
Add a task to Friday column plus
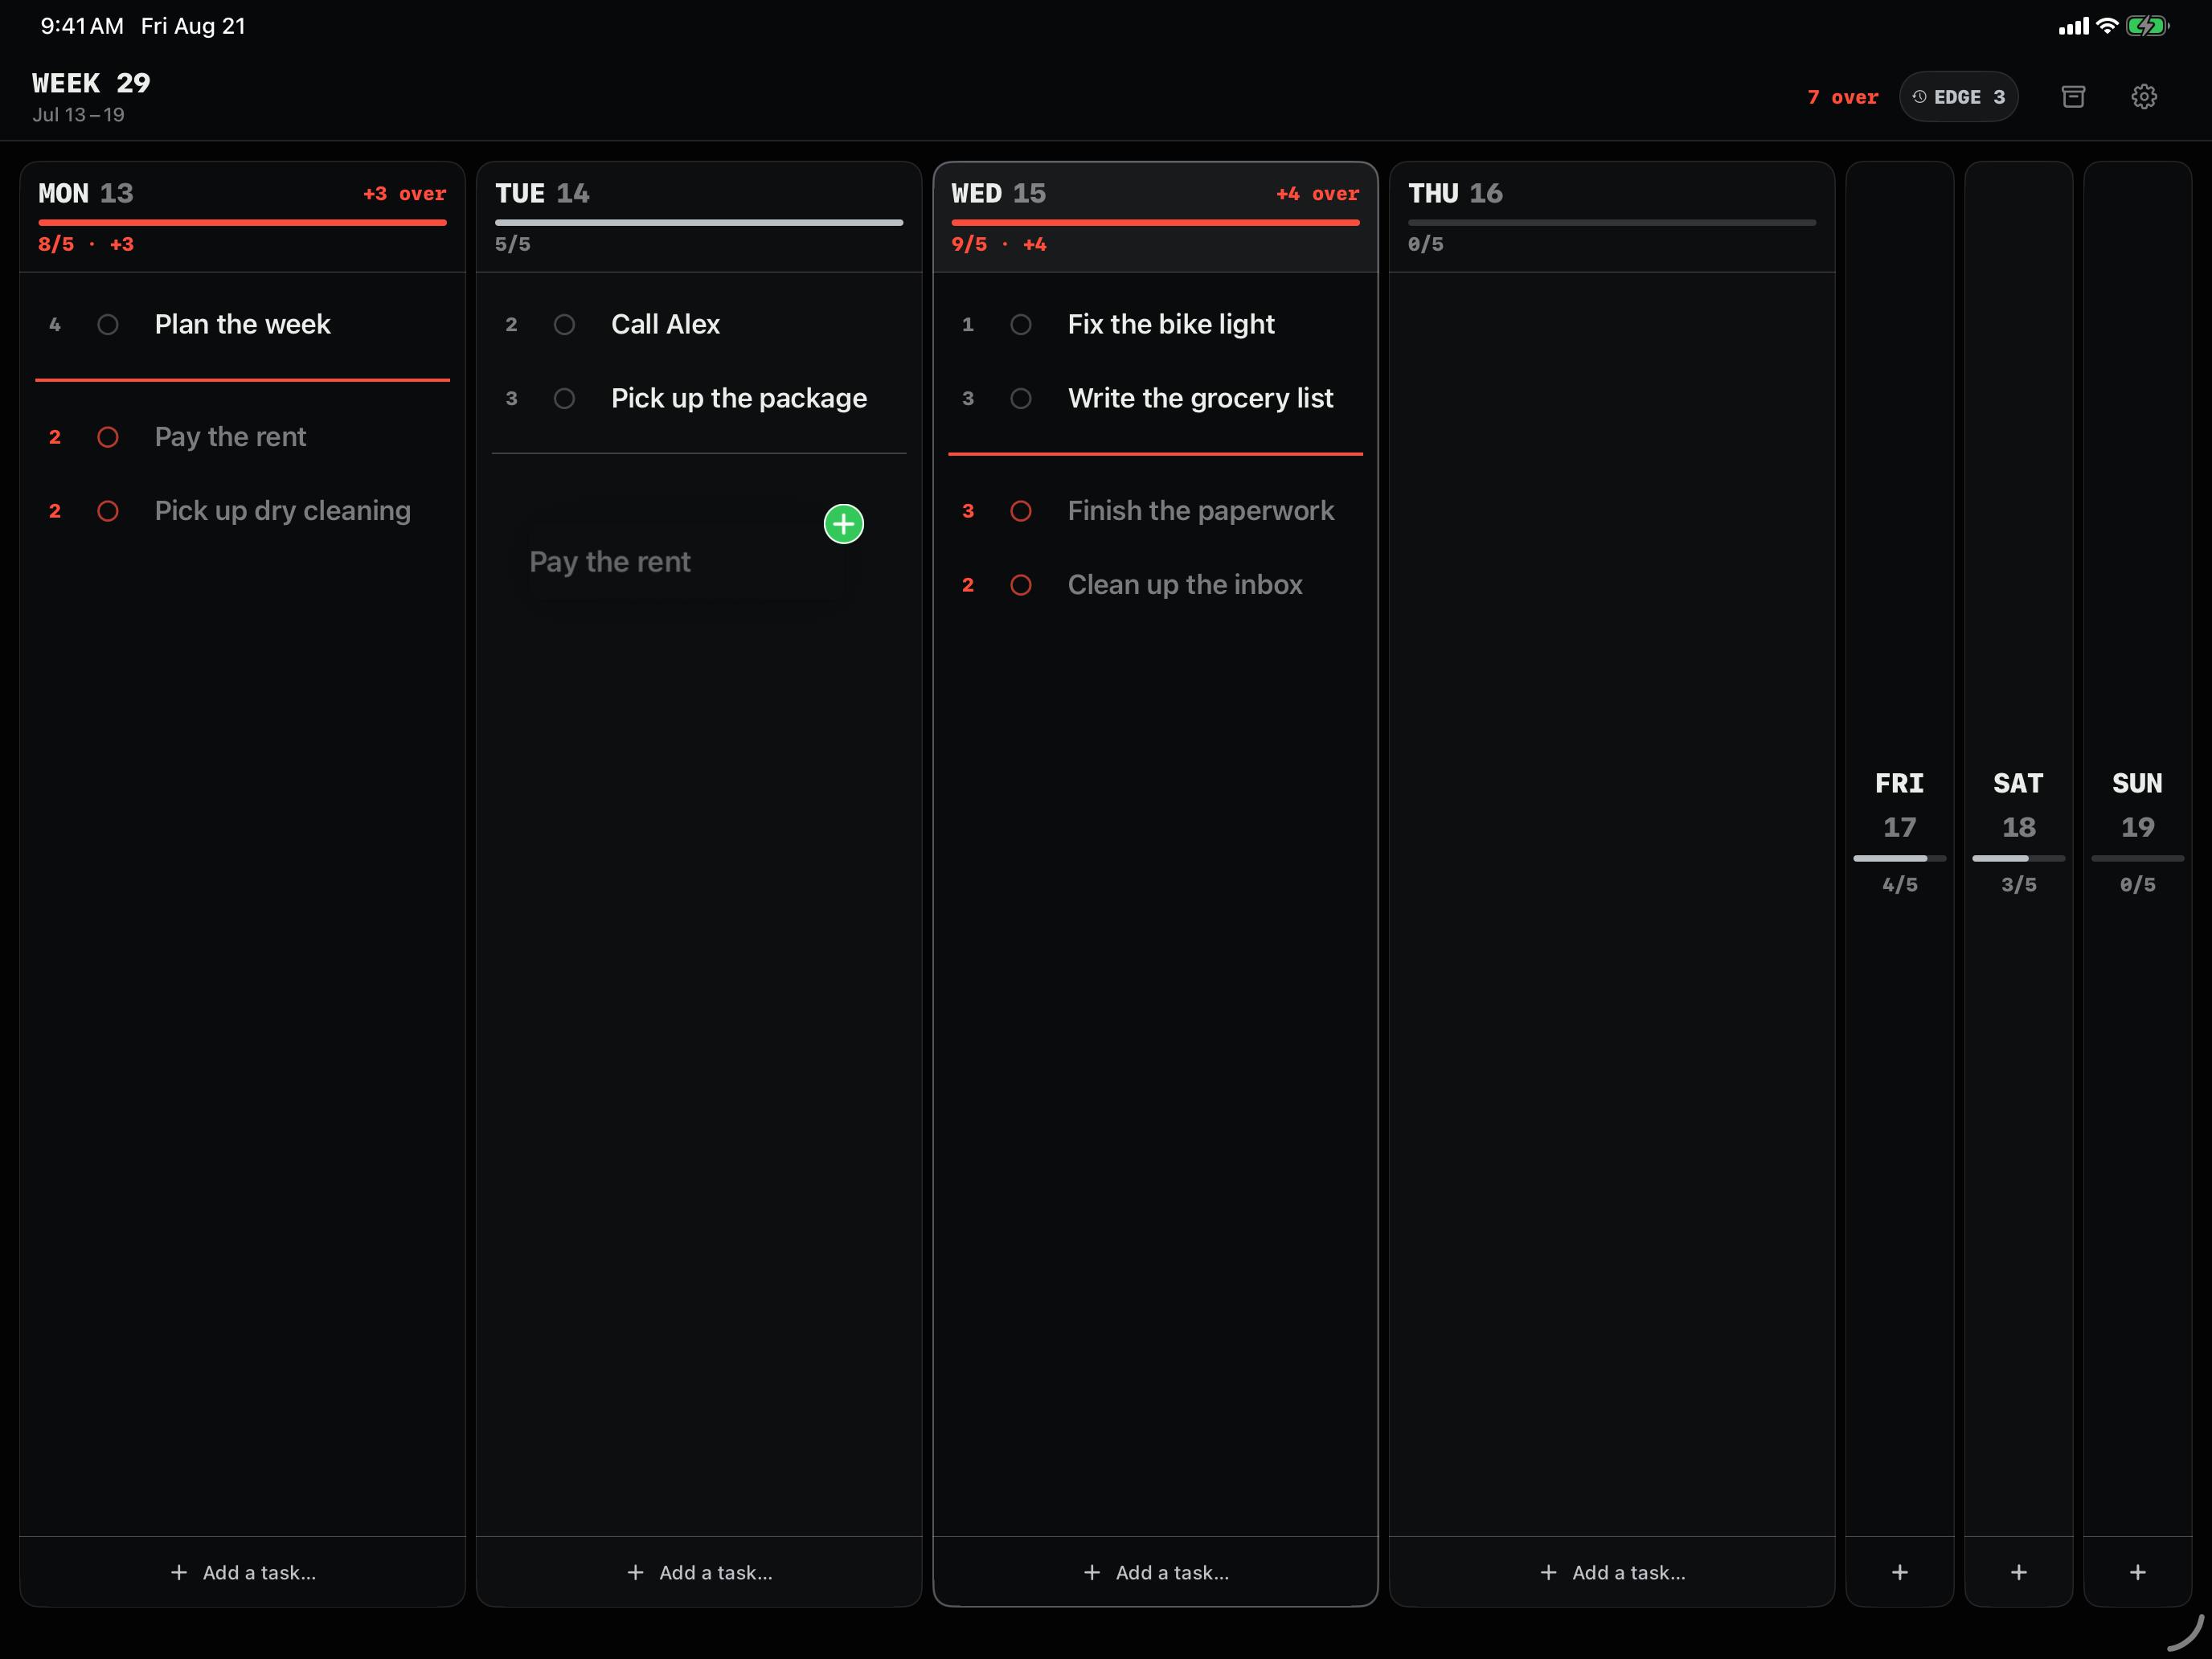point(1899,1572)
